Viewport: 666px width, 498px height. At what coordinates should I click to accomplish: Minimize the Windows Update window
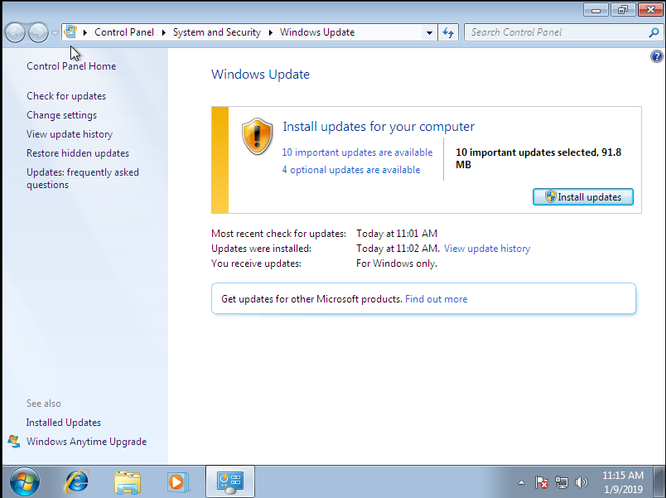[x=595, y=10]
